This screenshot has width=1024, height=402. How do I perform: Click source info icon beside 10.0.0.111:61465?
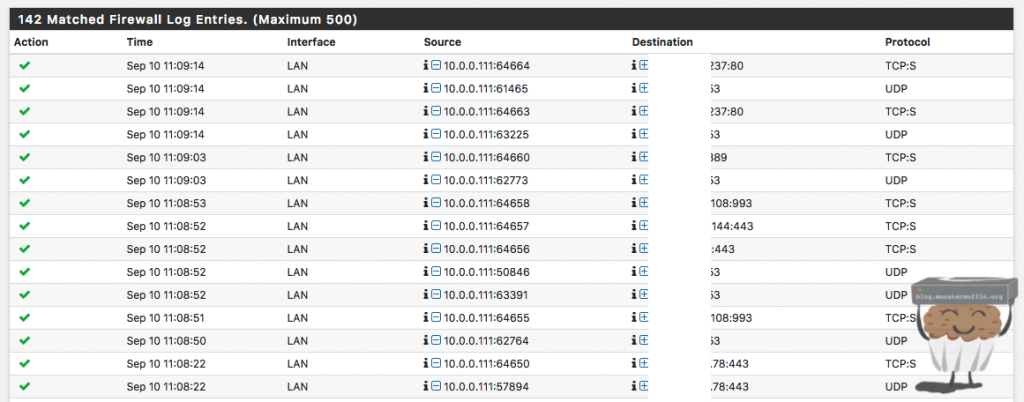[426, 88]
